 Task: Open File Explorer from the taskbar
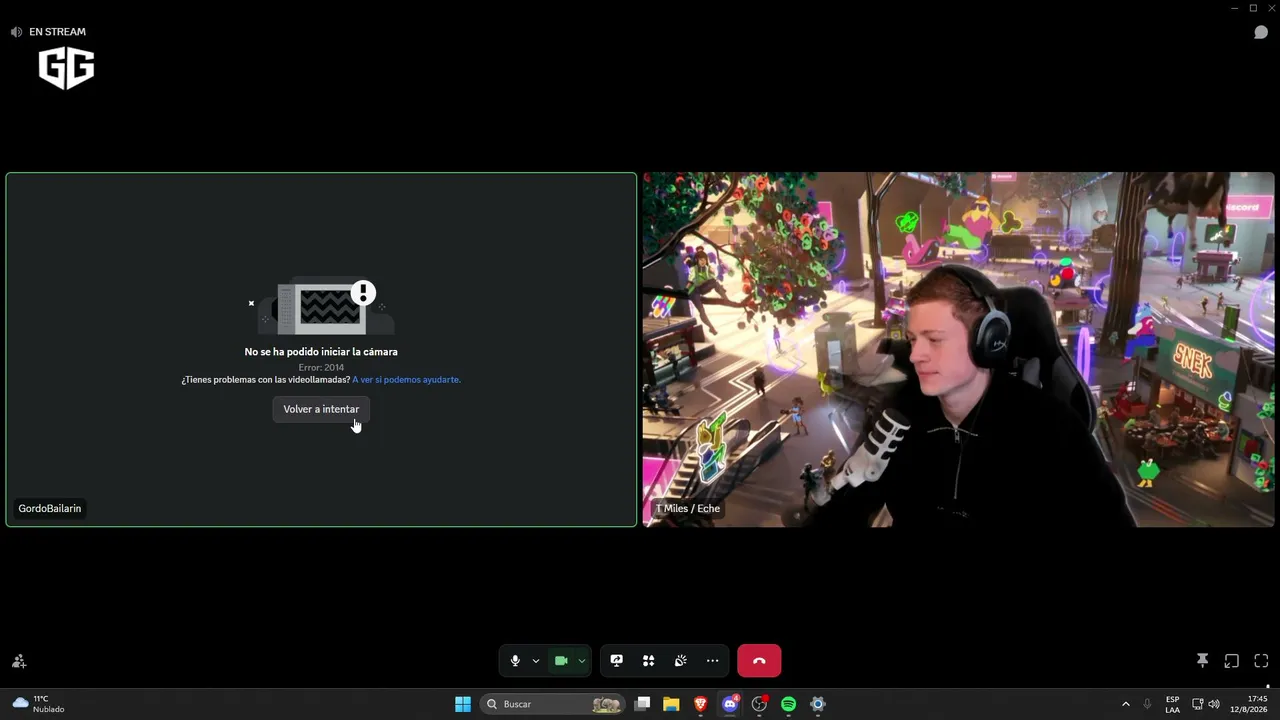pos(671,704)
